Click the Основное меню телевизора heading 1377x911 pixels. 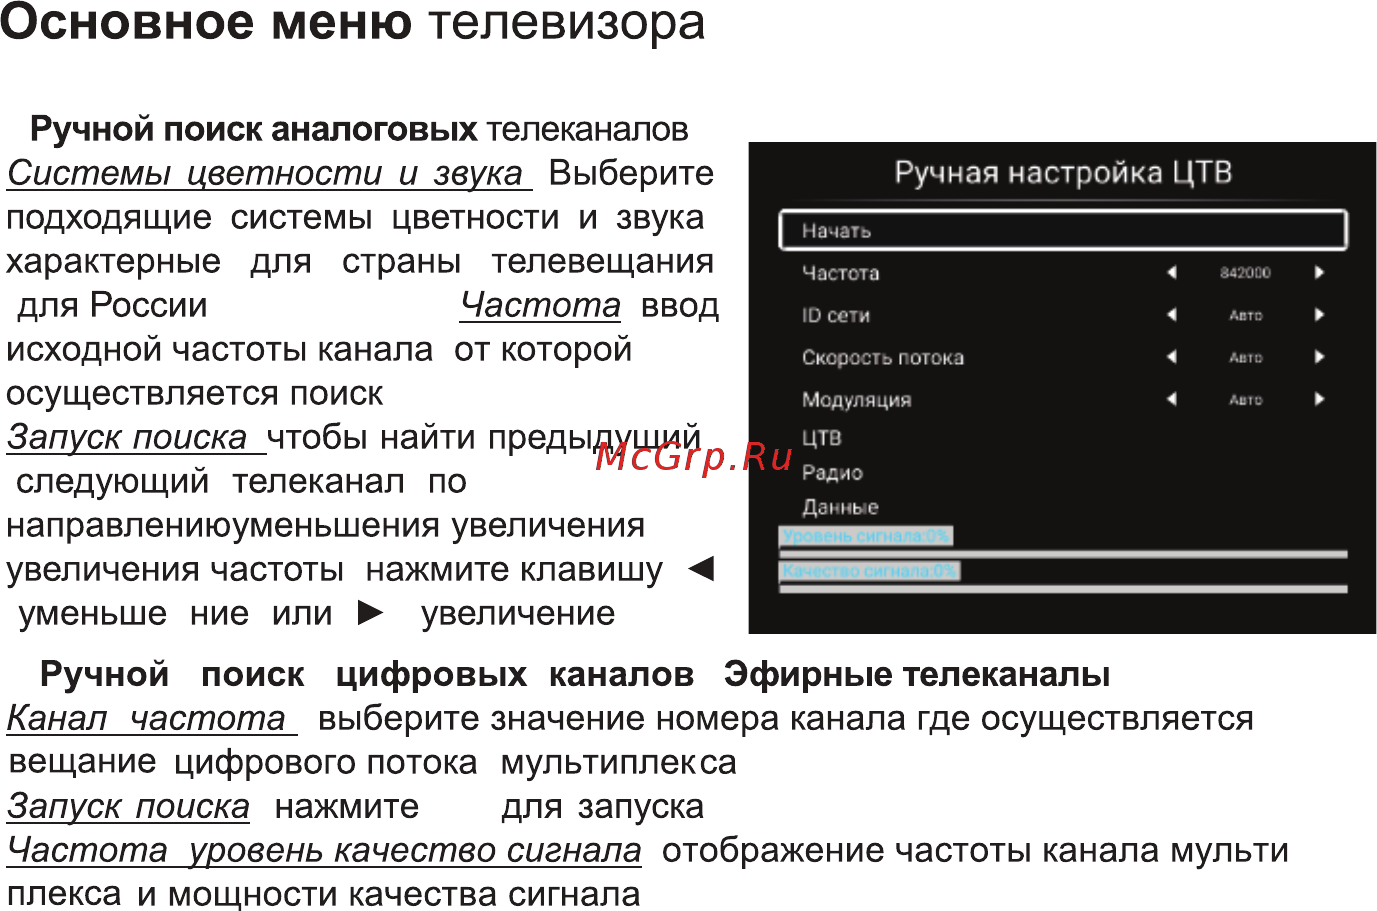pyautogui.click(x=353, y=22)
